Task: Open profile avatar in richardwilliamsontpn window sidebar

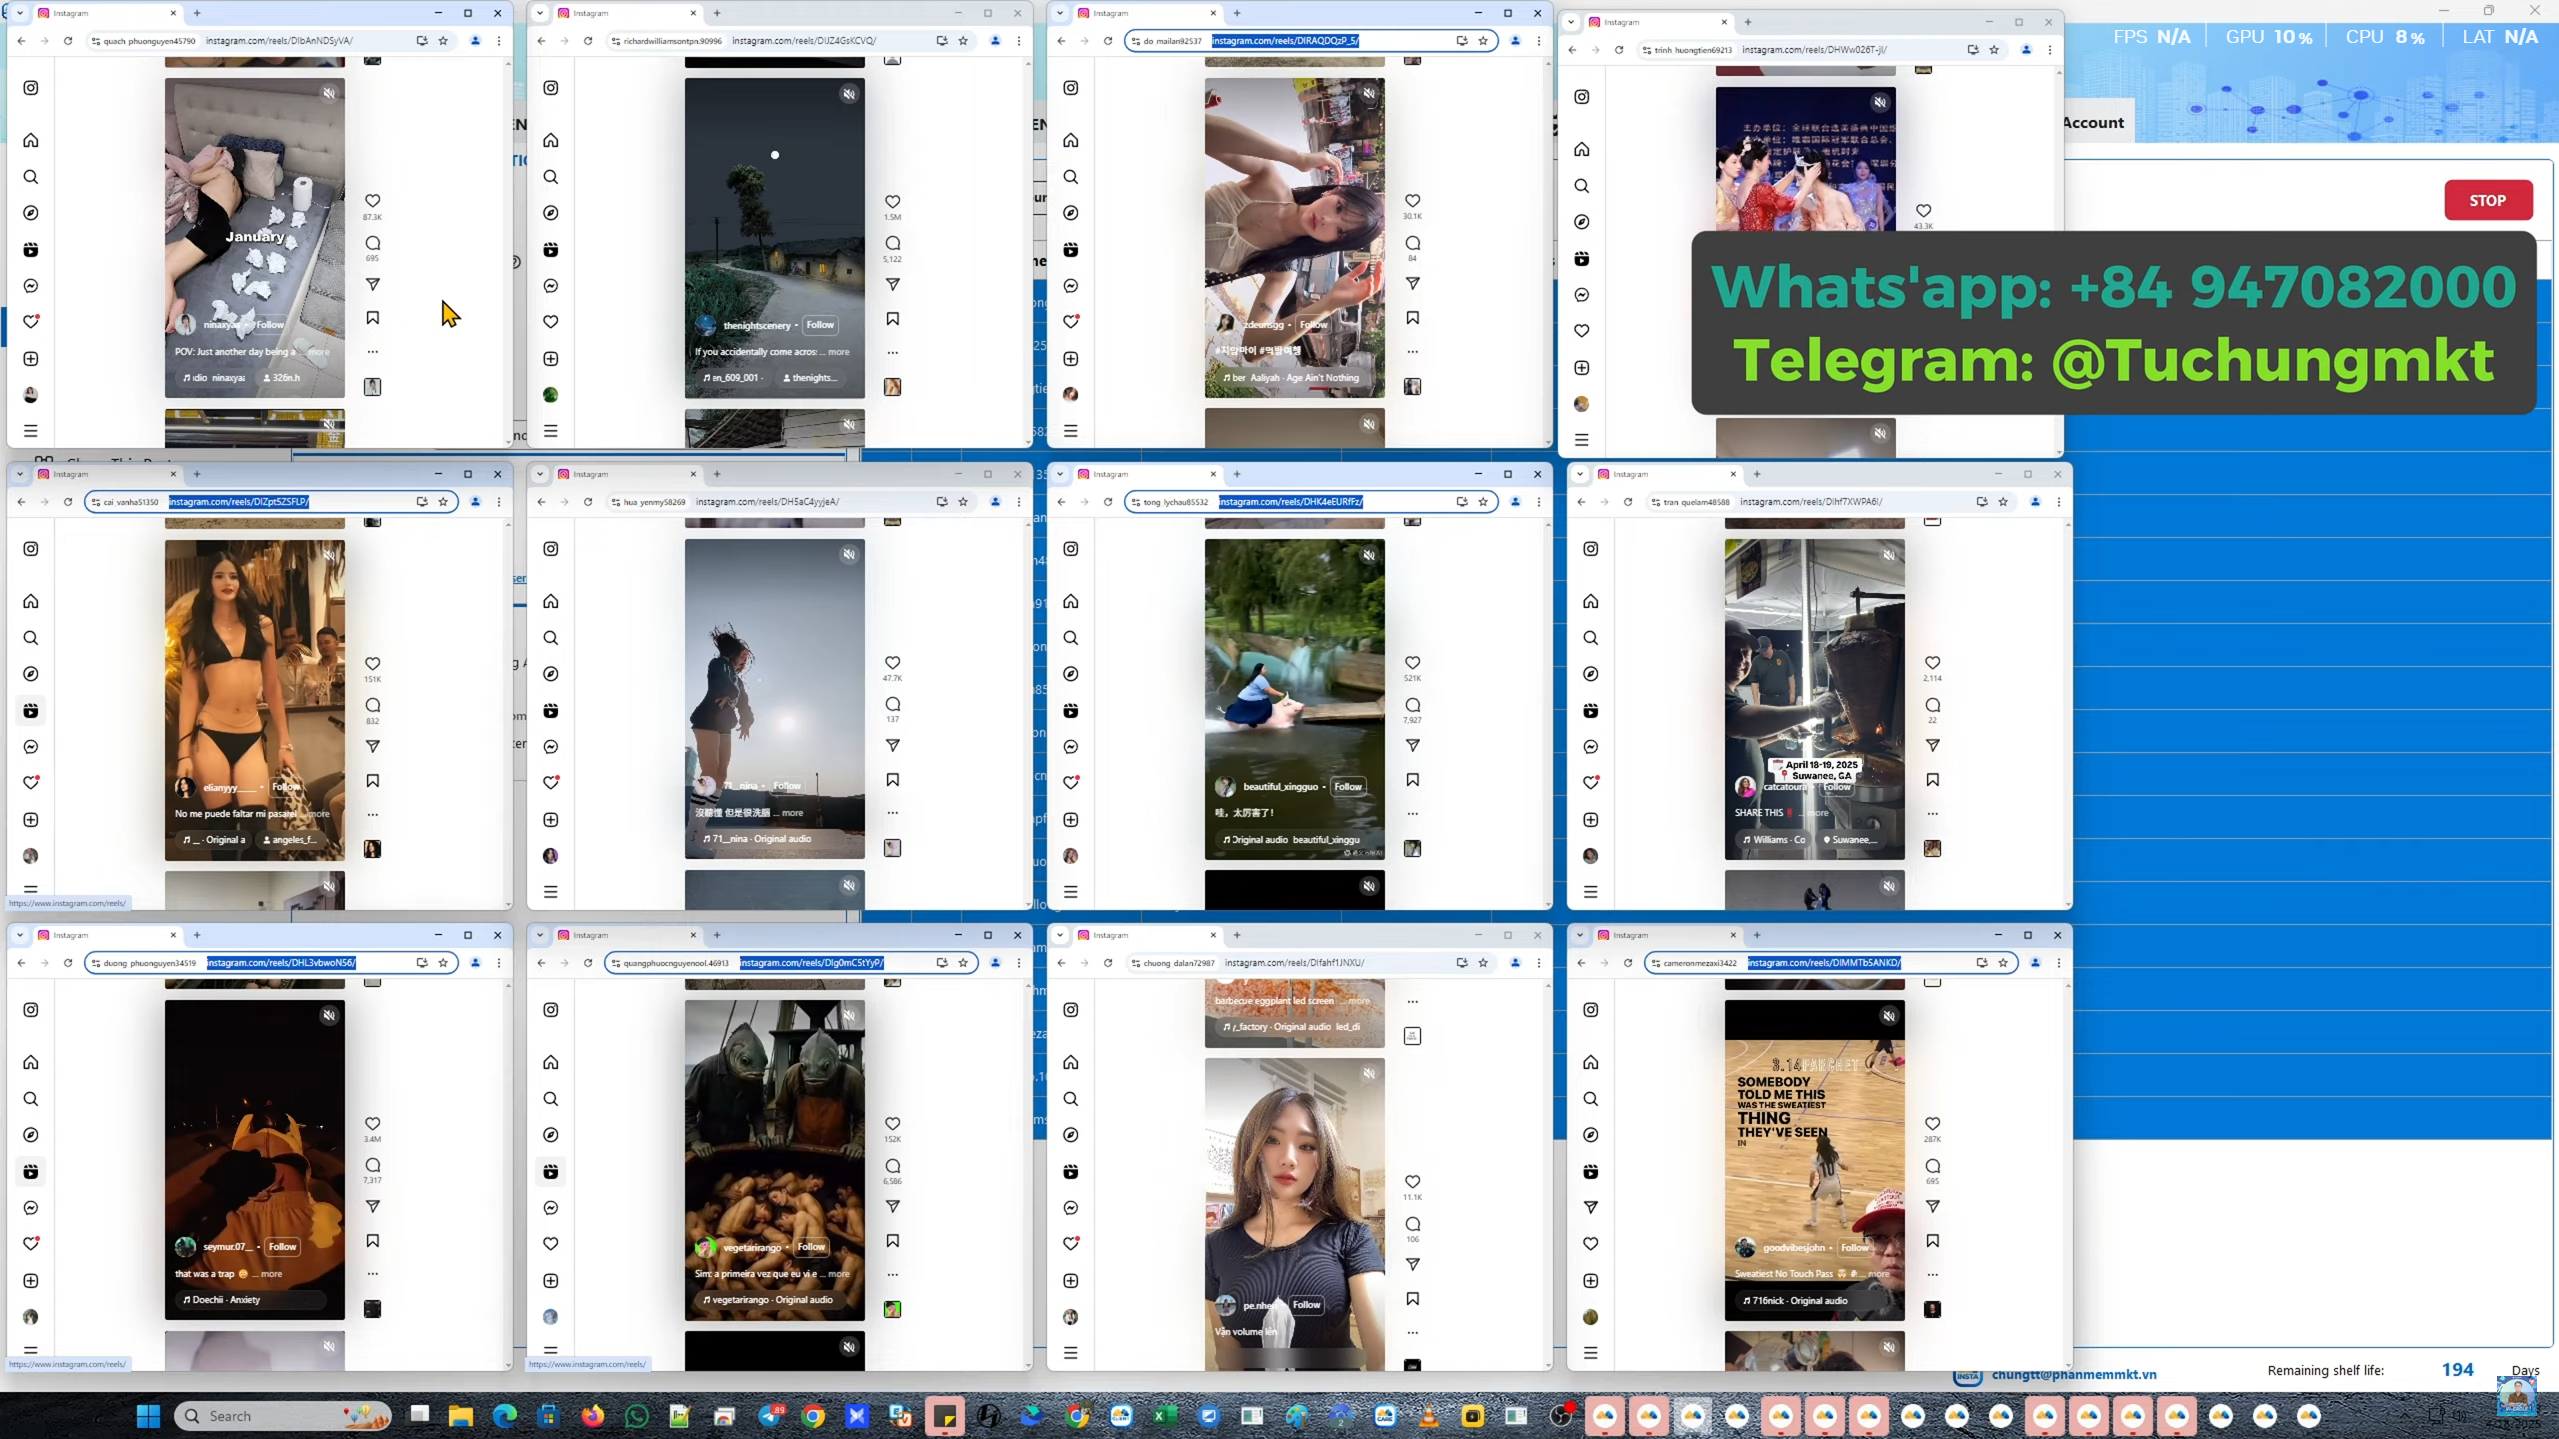Action: pyautogui.click(x=551, y=395)
